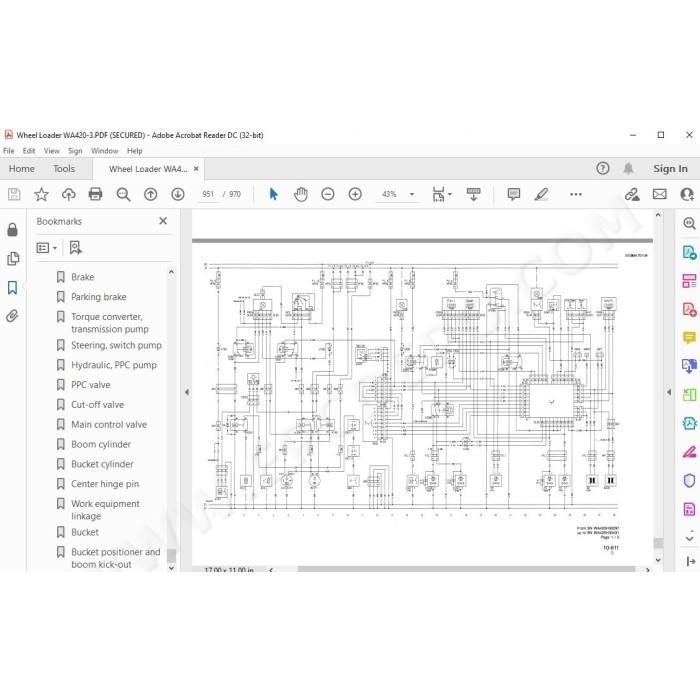Open the PPC valve bookmark
The image size is (700, 700).
coord(91,385)
